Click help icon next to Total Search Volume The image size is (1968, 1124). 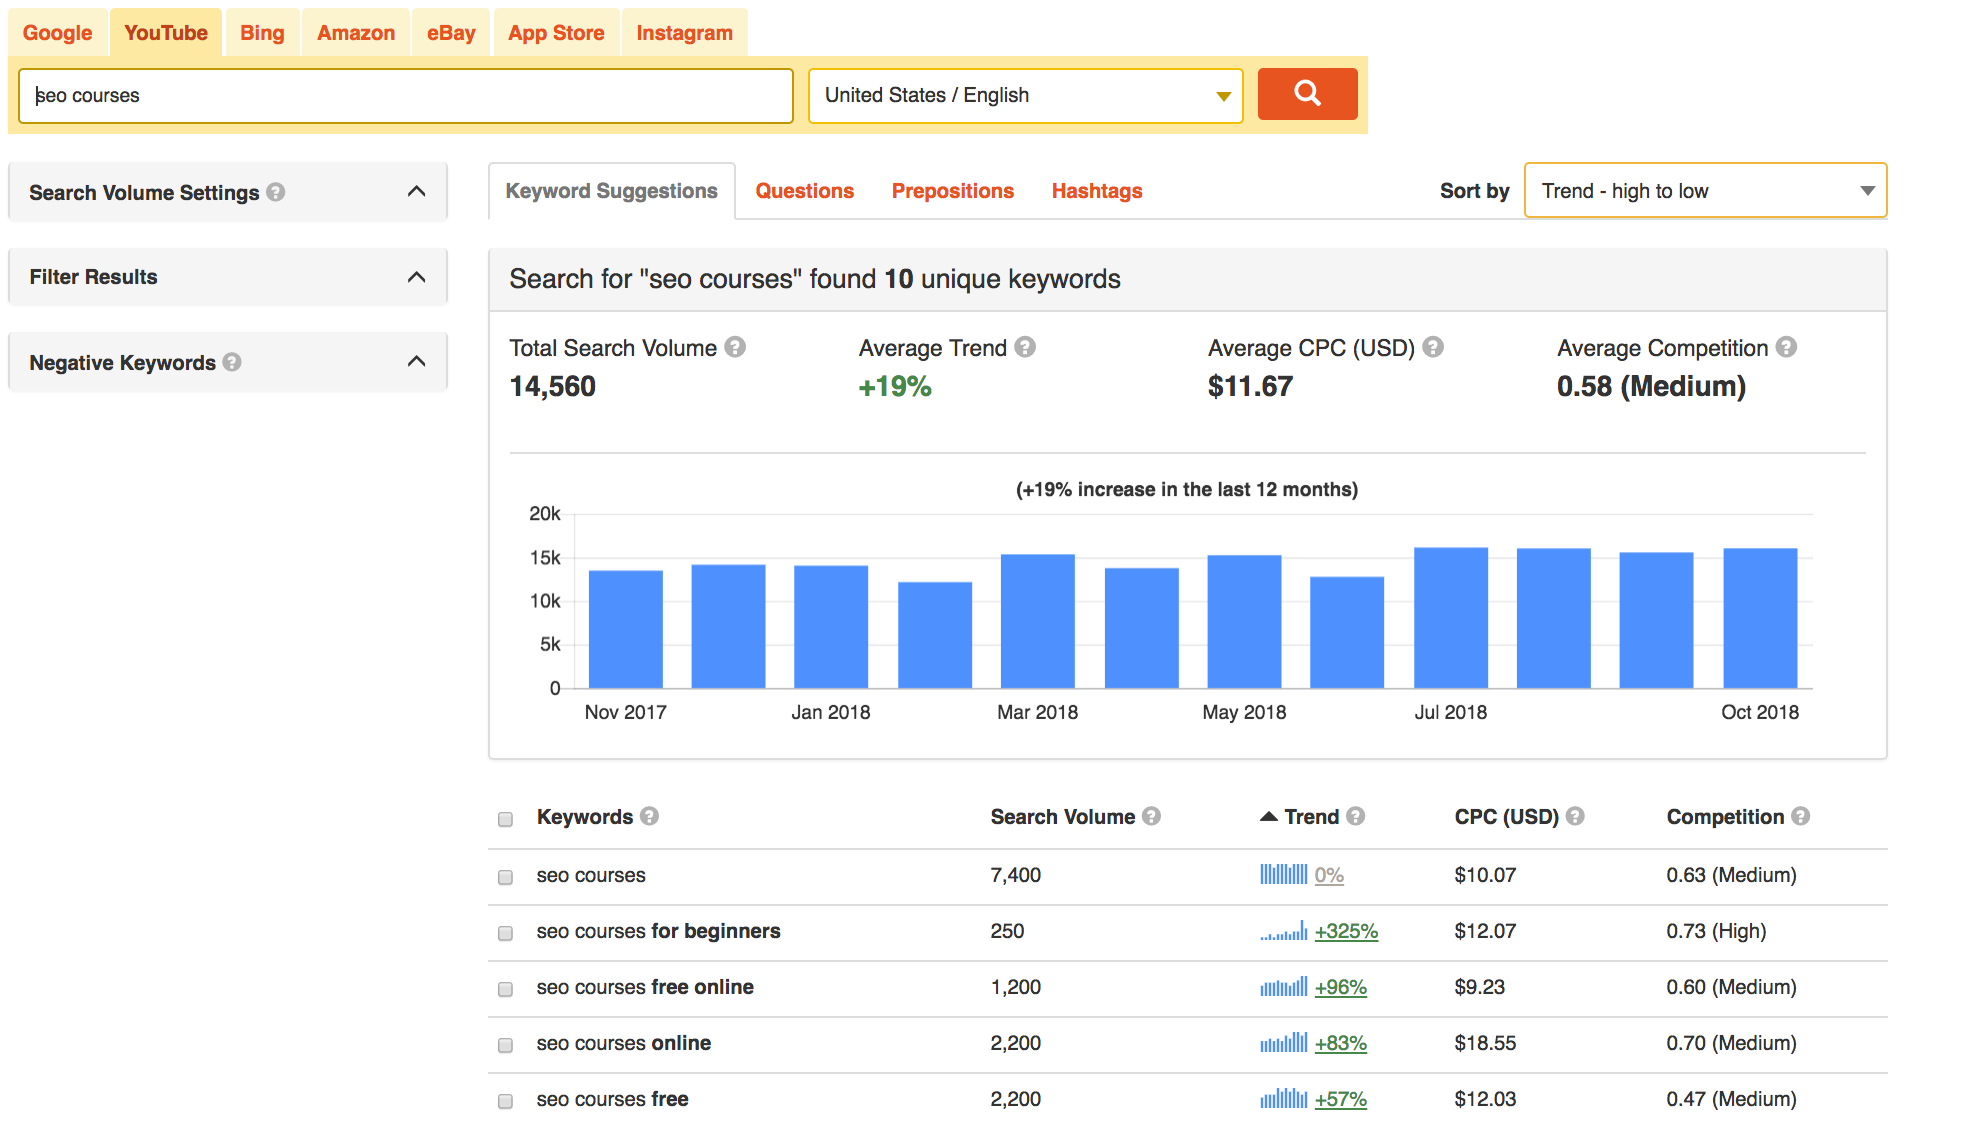click(735, 347)
